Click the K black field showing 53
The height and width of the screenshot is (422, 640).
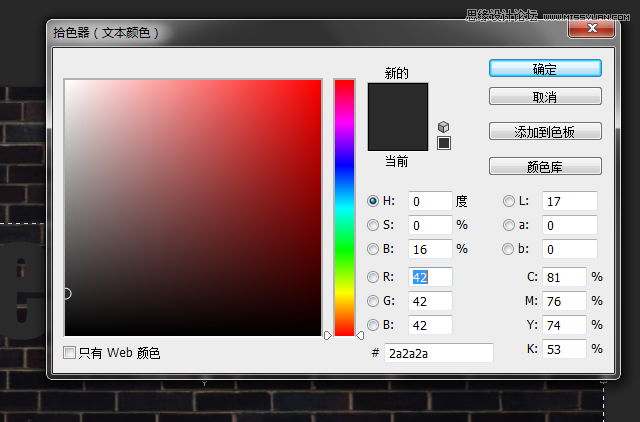point(564,349)
